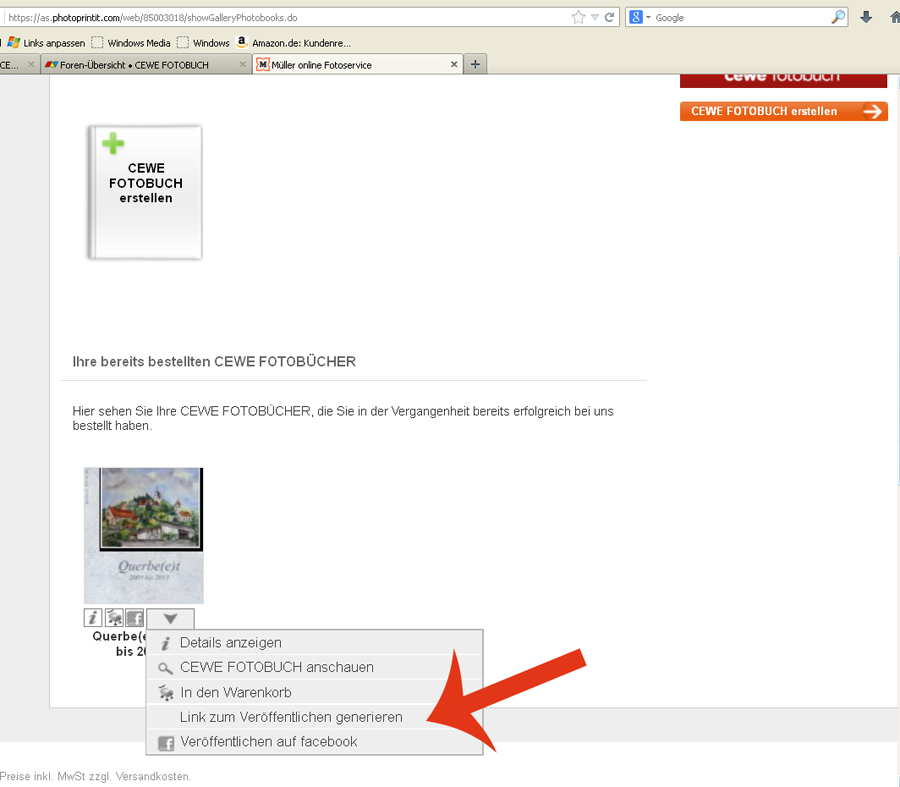This screenshot has height=787, width=900.
Task: Open the 'Windows' bookmark
Action: tap(203, 42)
